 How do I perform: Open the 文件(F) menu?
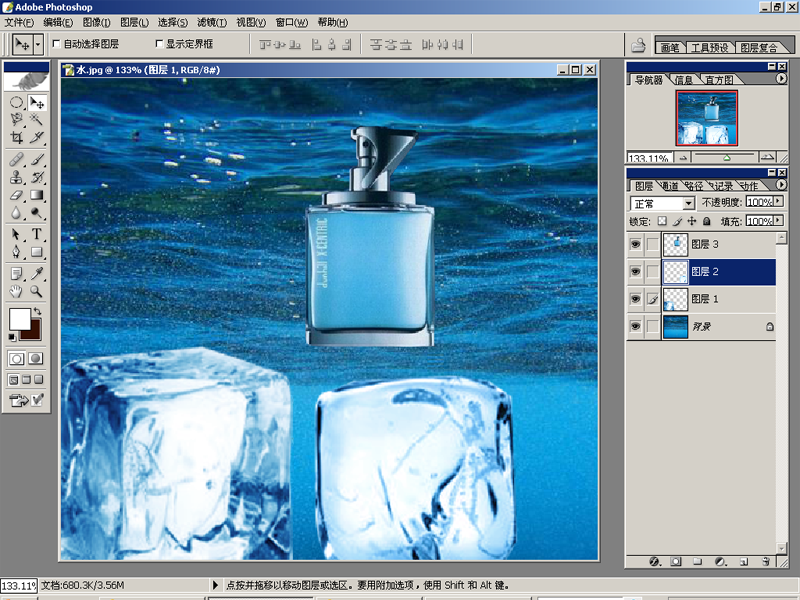[19, 22]
